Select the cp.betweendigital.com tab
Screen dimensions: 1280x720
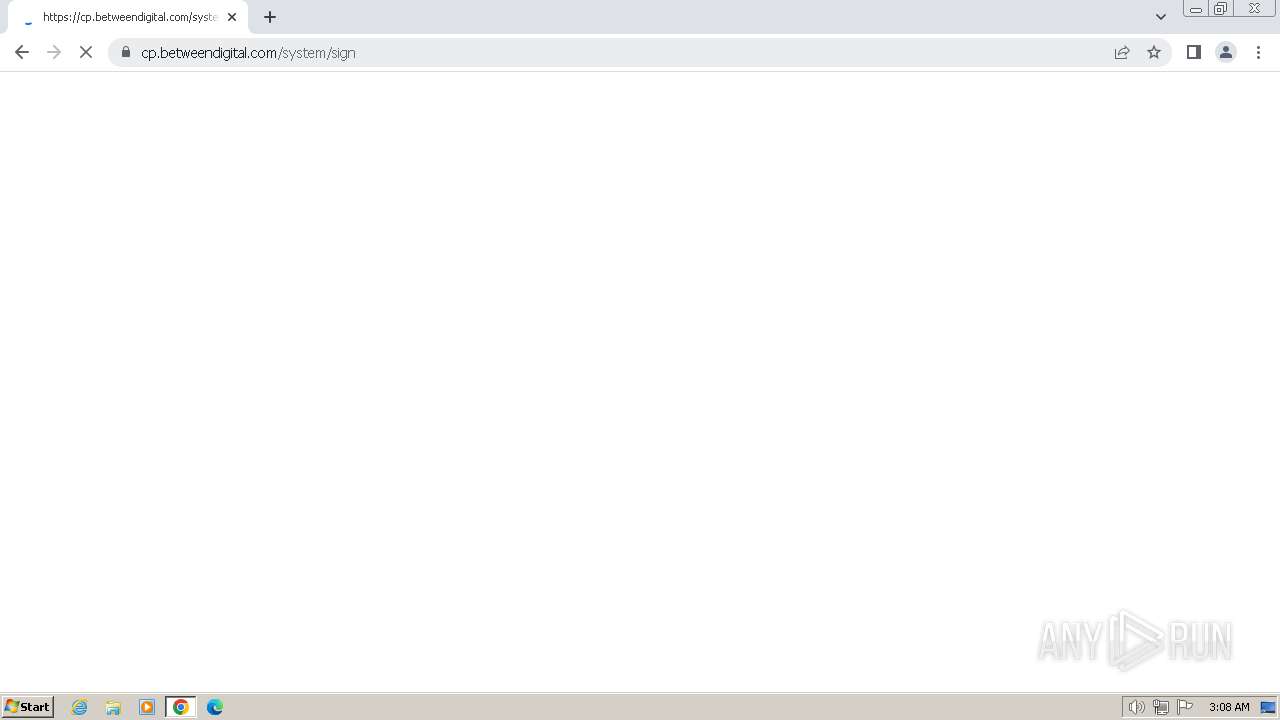(x=128, y=17)
